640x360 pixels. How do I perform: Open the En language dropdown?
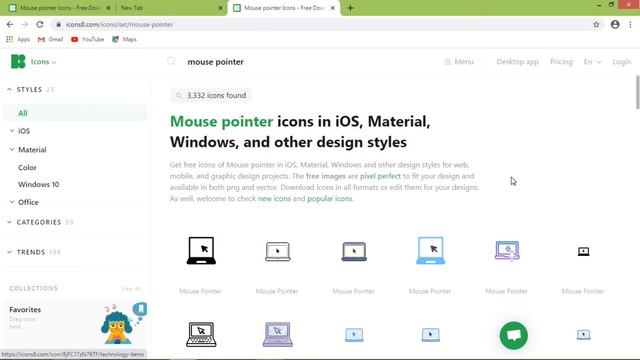coord(592,62)
